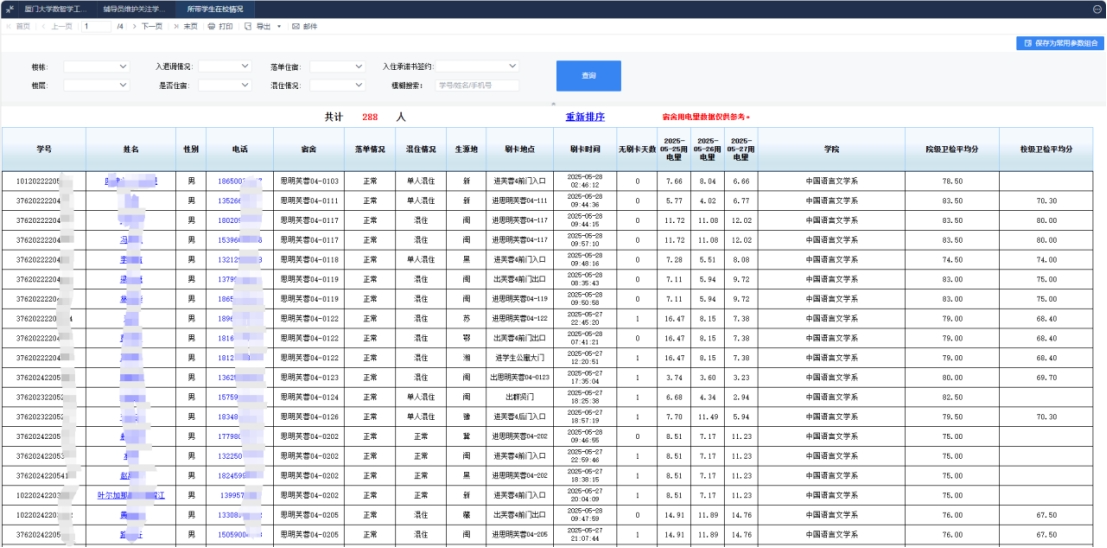Viewport: 1107px width, 548px height.
Task: Expand the 入退调情况 dropdown
Action: click(223, 67)
